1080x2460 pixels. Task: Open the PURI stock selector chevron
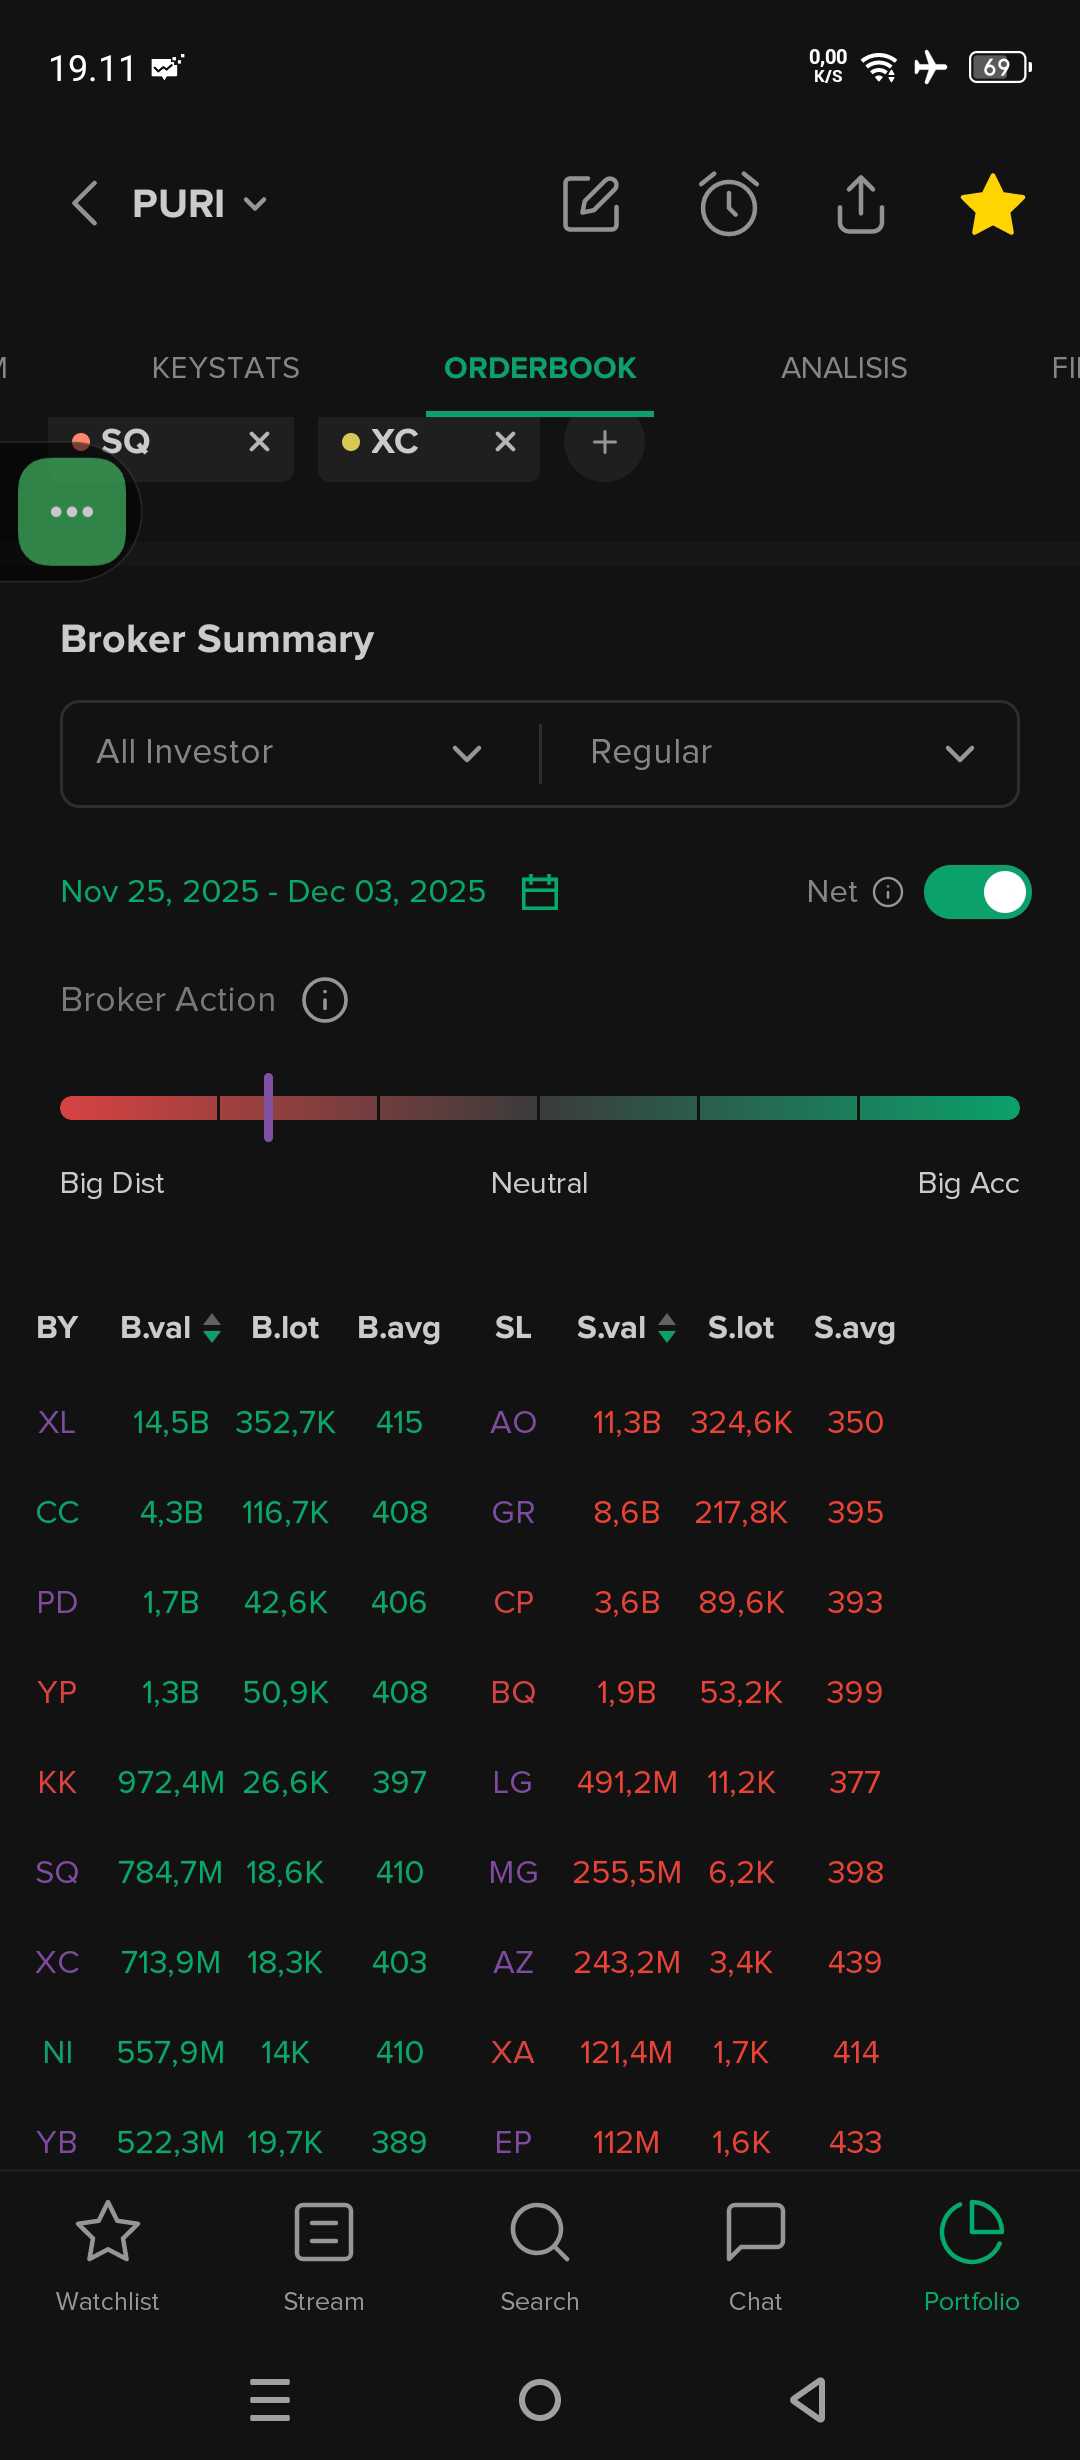pos(255,204)
